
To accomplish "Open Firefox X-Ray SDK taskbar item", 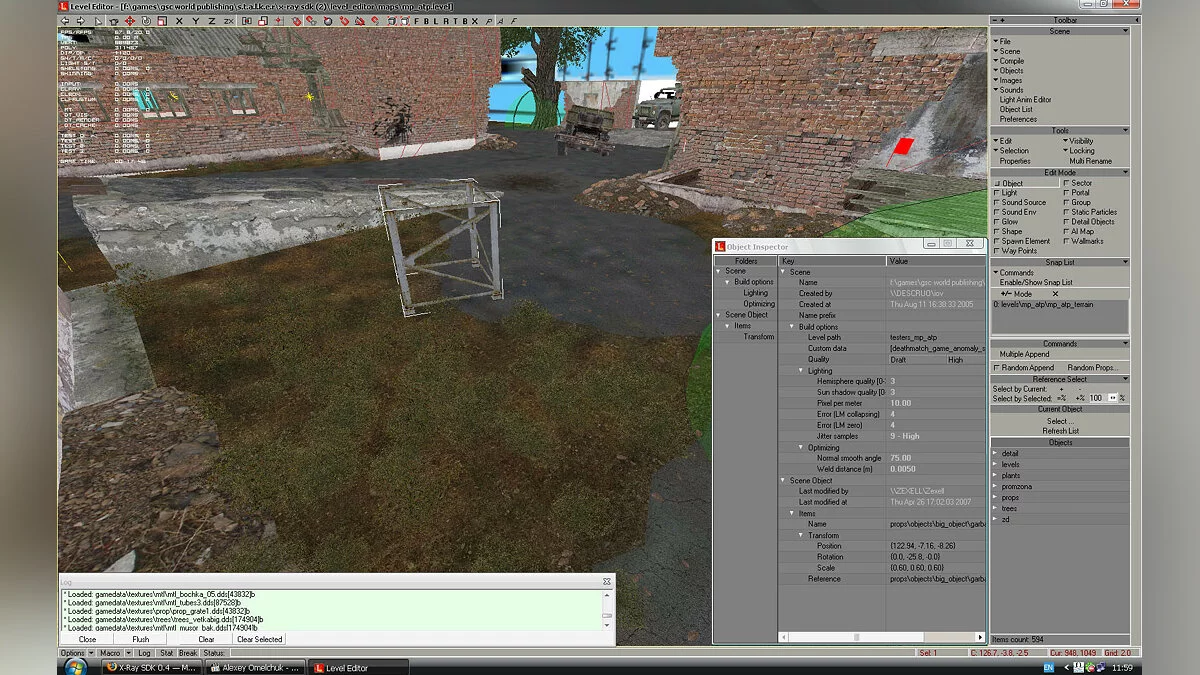I will [151, 667].
